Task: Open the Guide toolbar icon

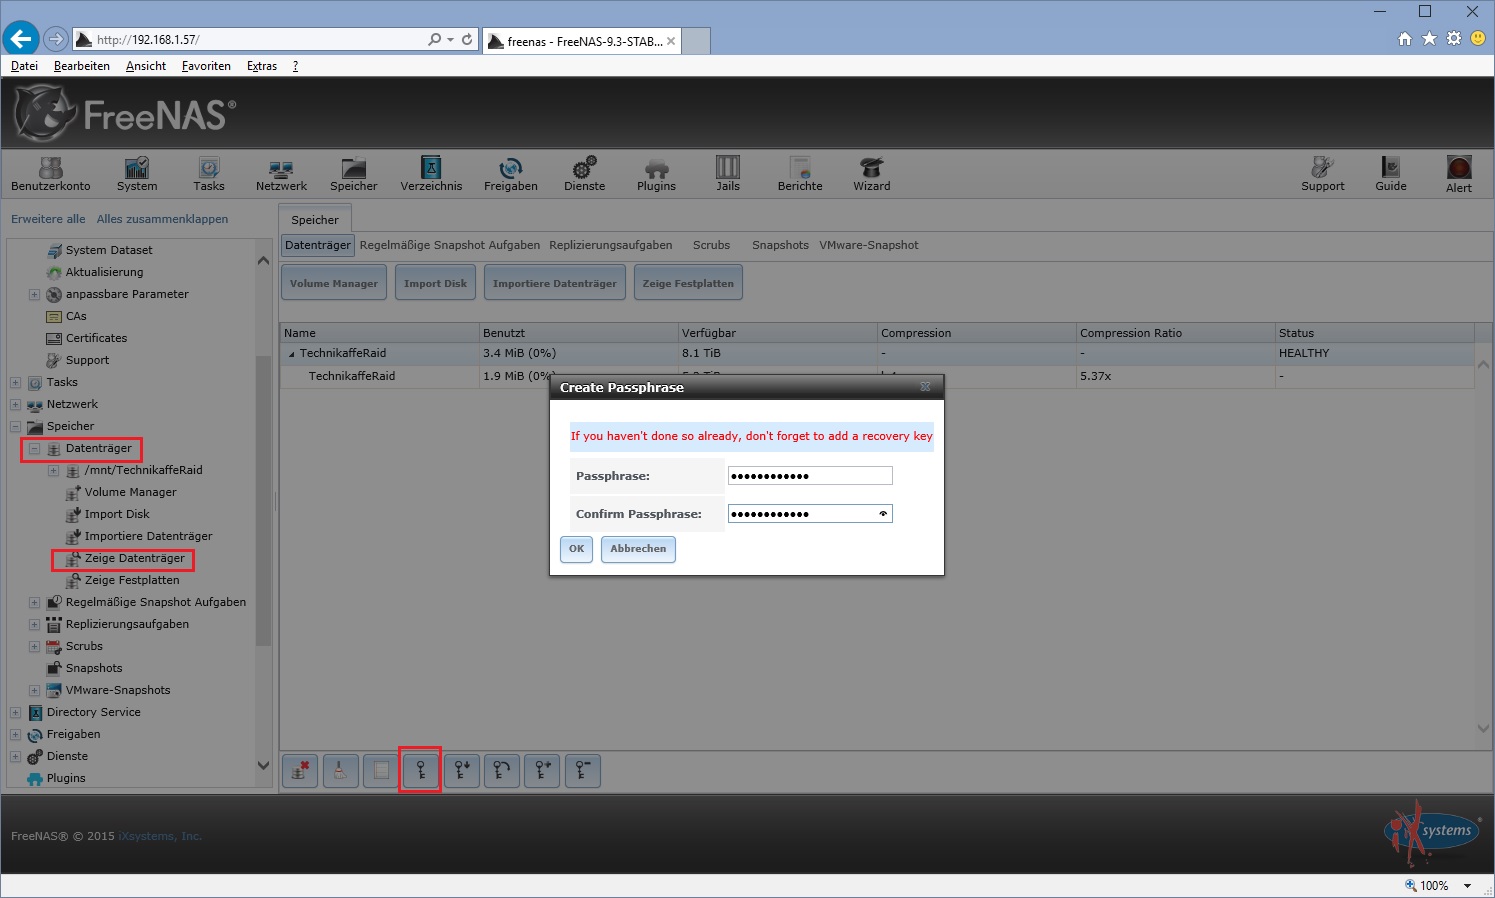Action: (1391, 173)
